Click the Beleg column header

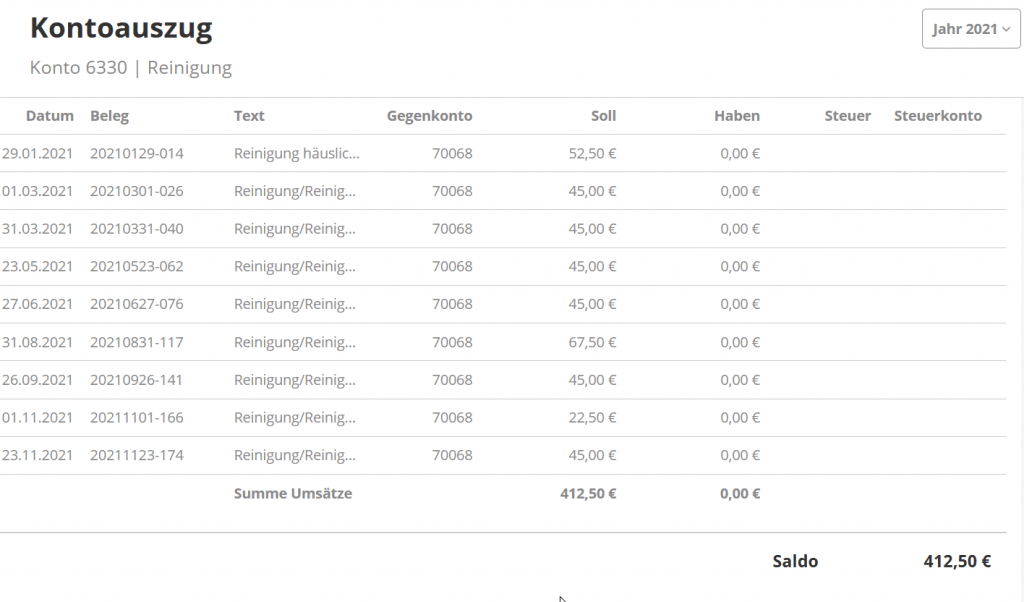point(109,116)
